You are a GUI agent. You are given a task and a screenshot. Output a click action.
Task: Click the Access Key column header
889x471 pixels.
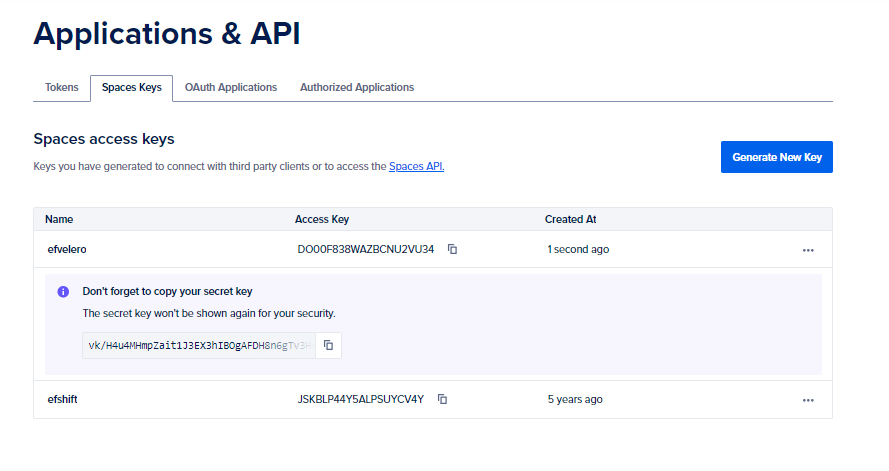pos(322,219)
